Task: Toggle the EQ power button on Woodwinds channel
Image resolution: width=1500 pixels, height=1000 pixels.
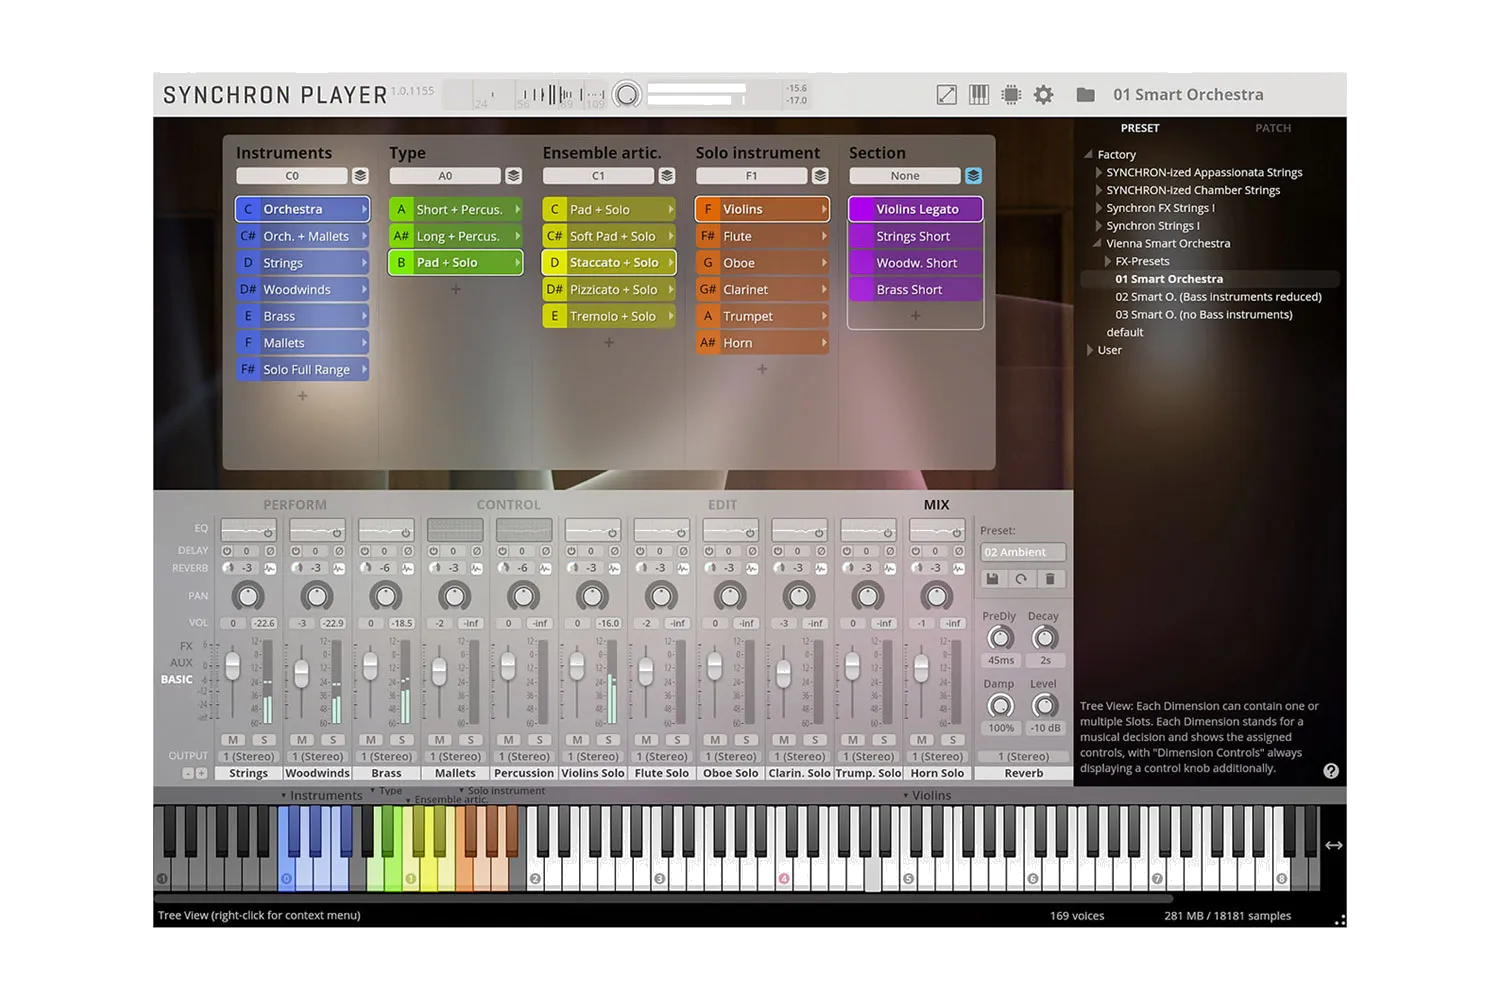Action: 337,533
